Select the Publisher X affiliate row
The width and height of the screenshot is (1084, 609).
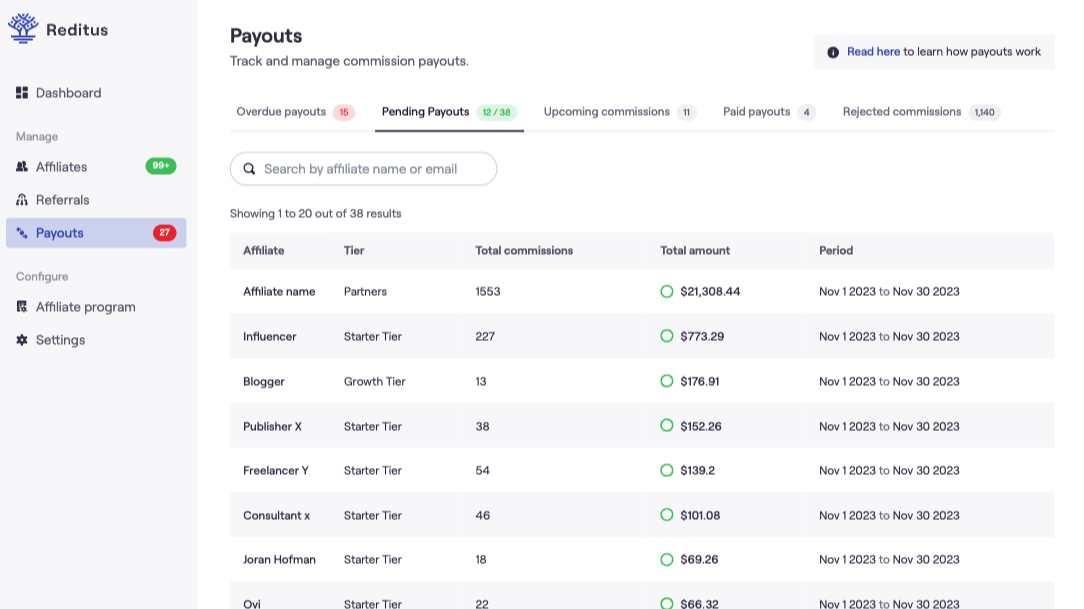pos(272,426)
